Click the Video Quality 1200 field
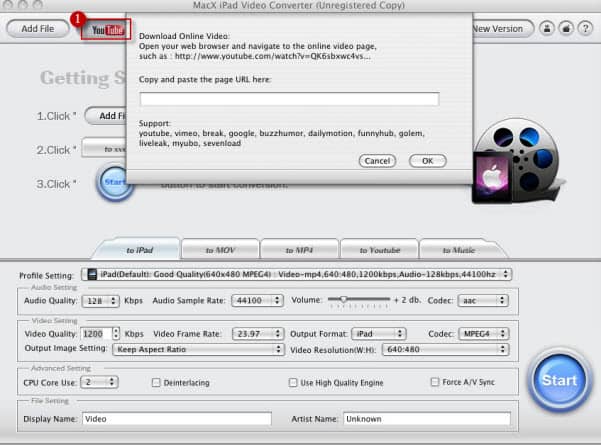601x445 pixels. click(96, 334)
